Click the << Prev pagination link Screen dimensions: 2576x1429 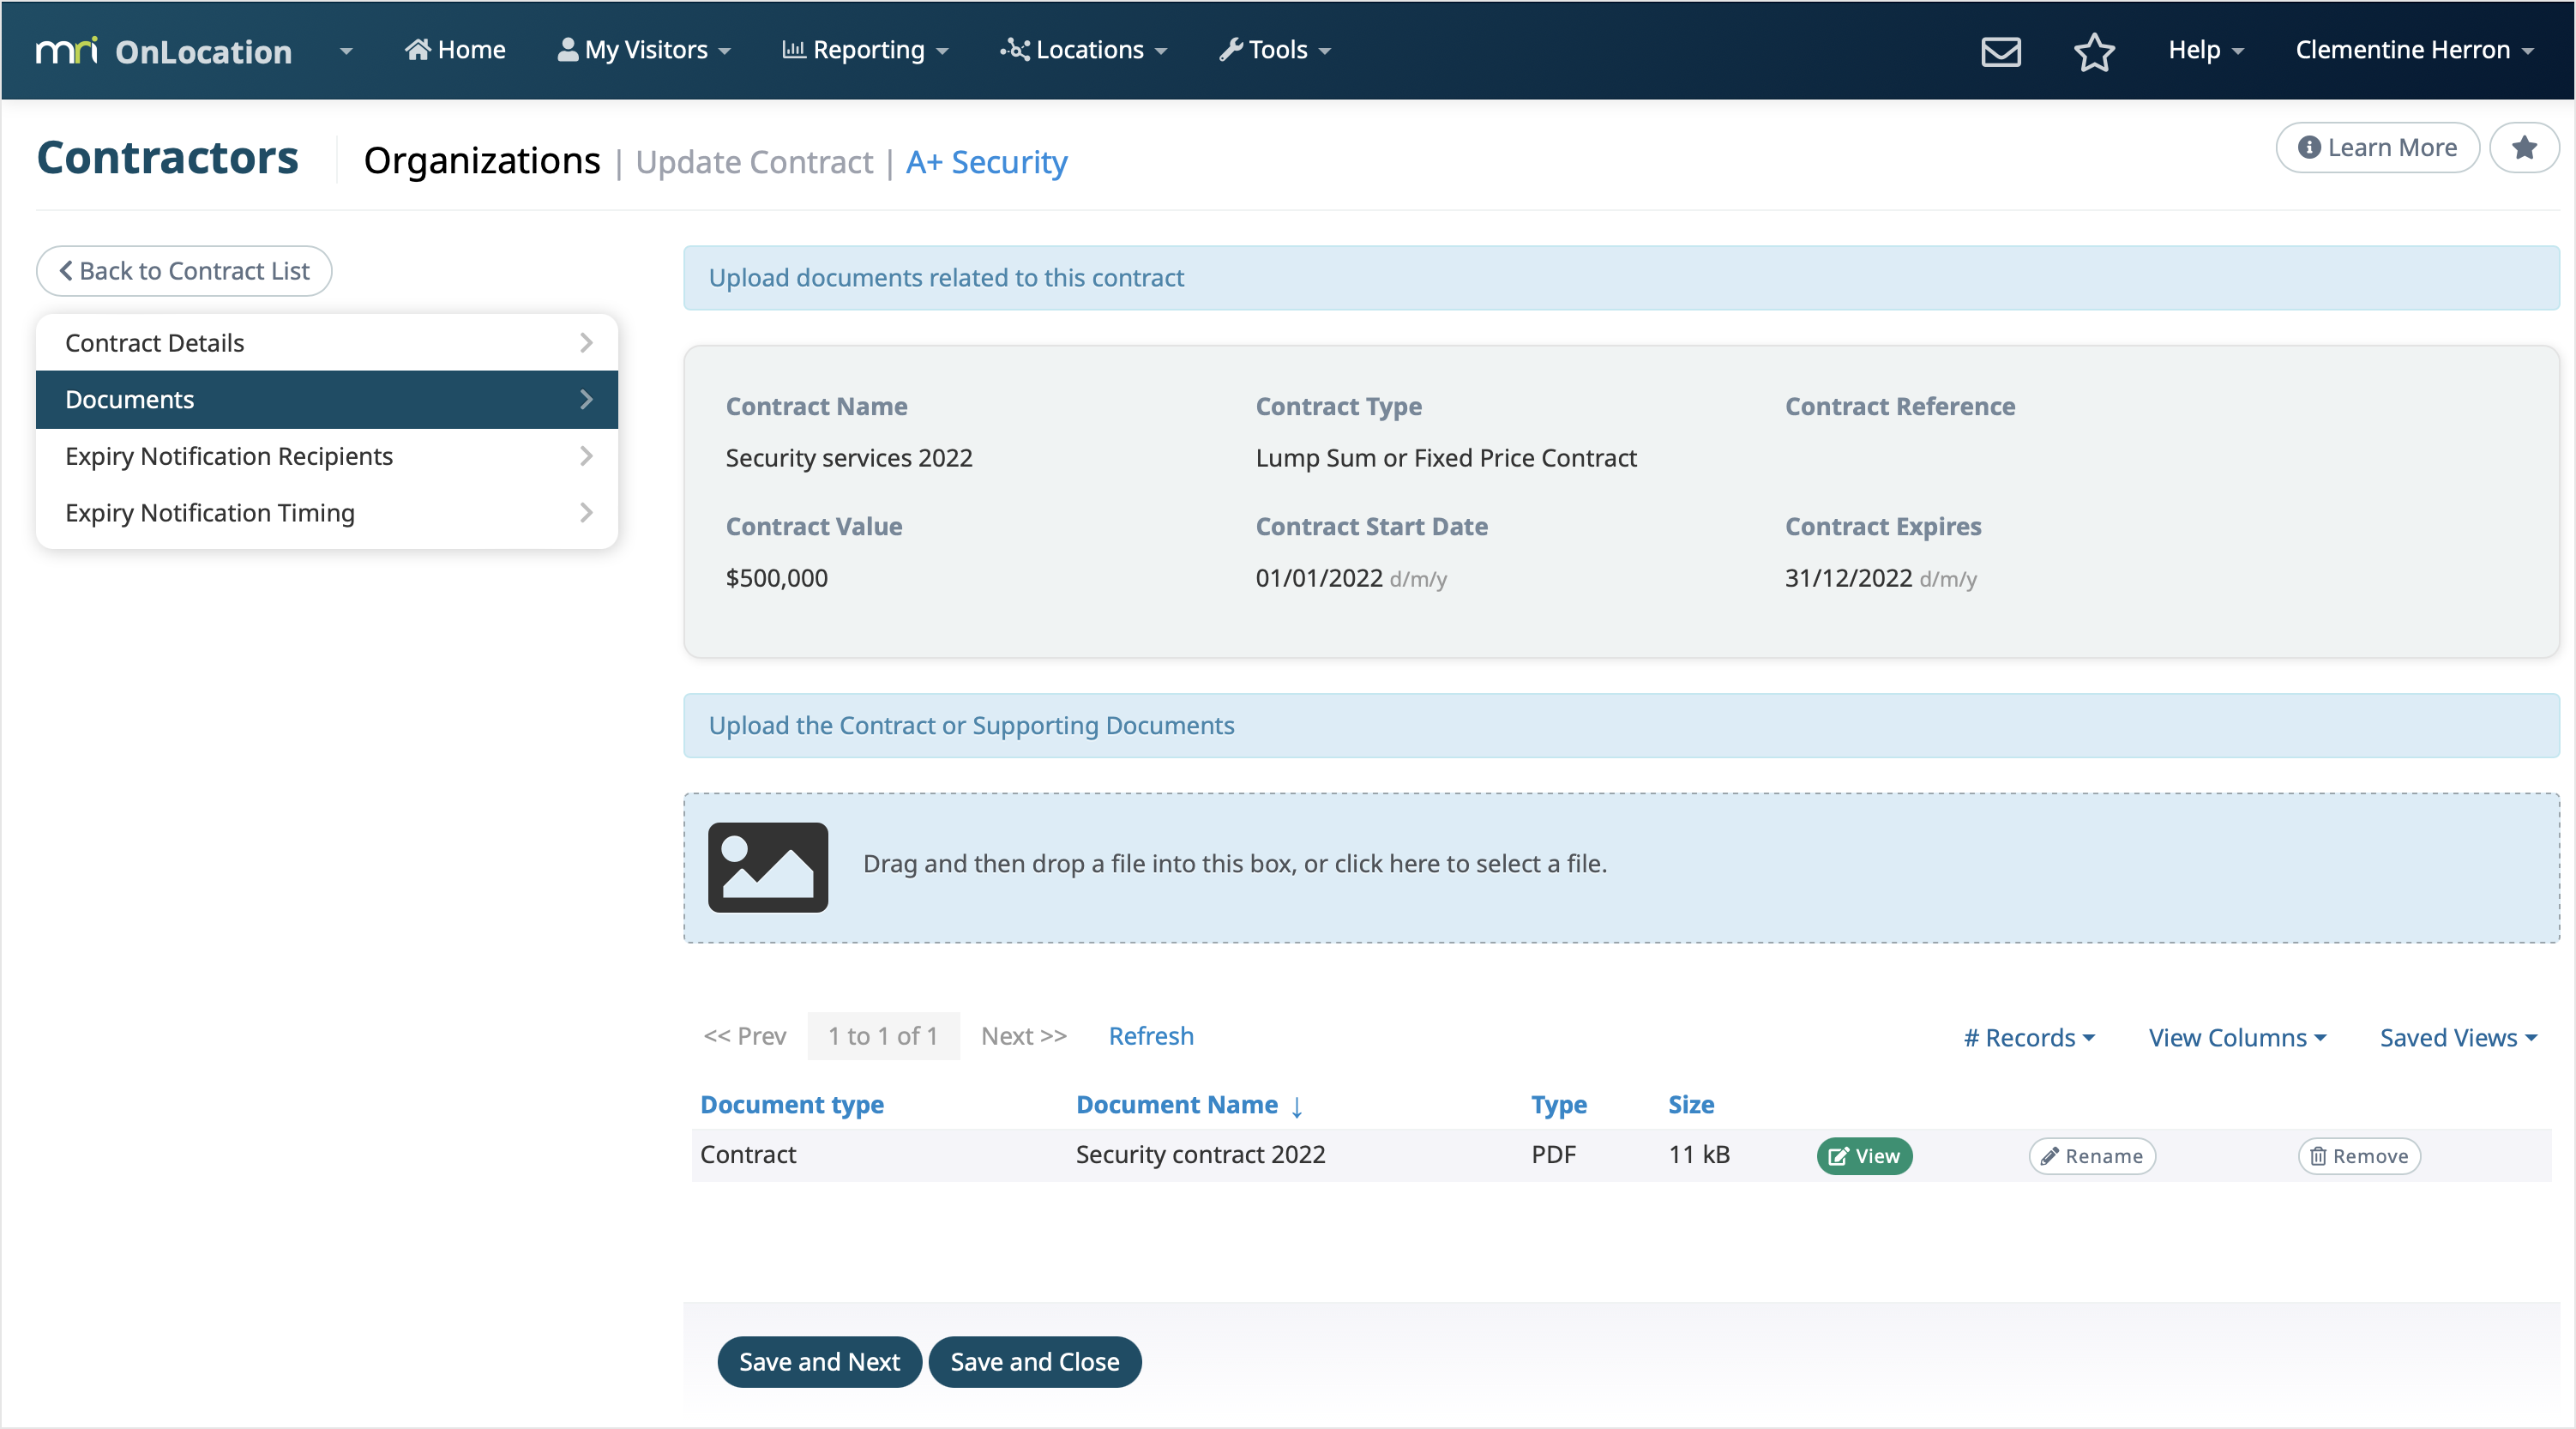745,1036
